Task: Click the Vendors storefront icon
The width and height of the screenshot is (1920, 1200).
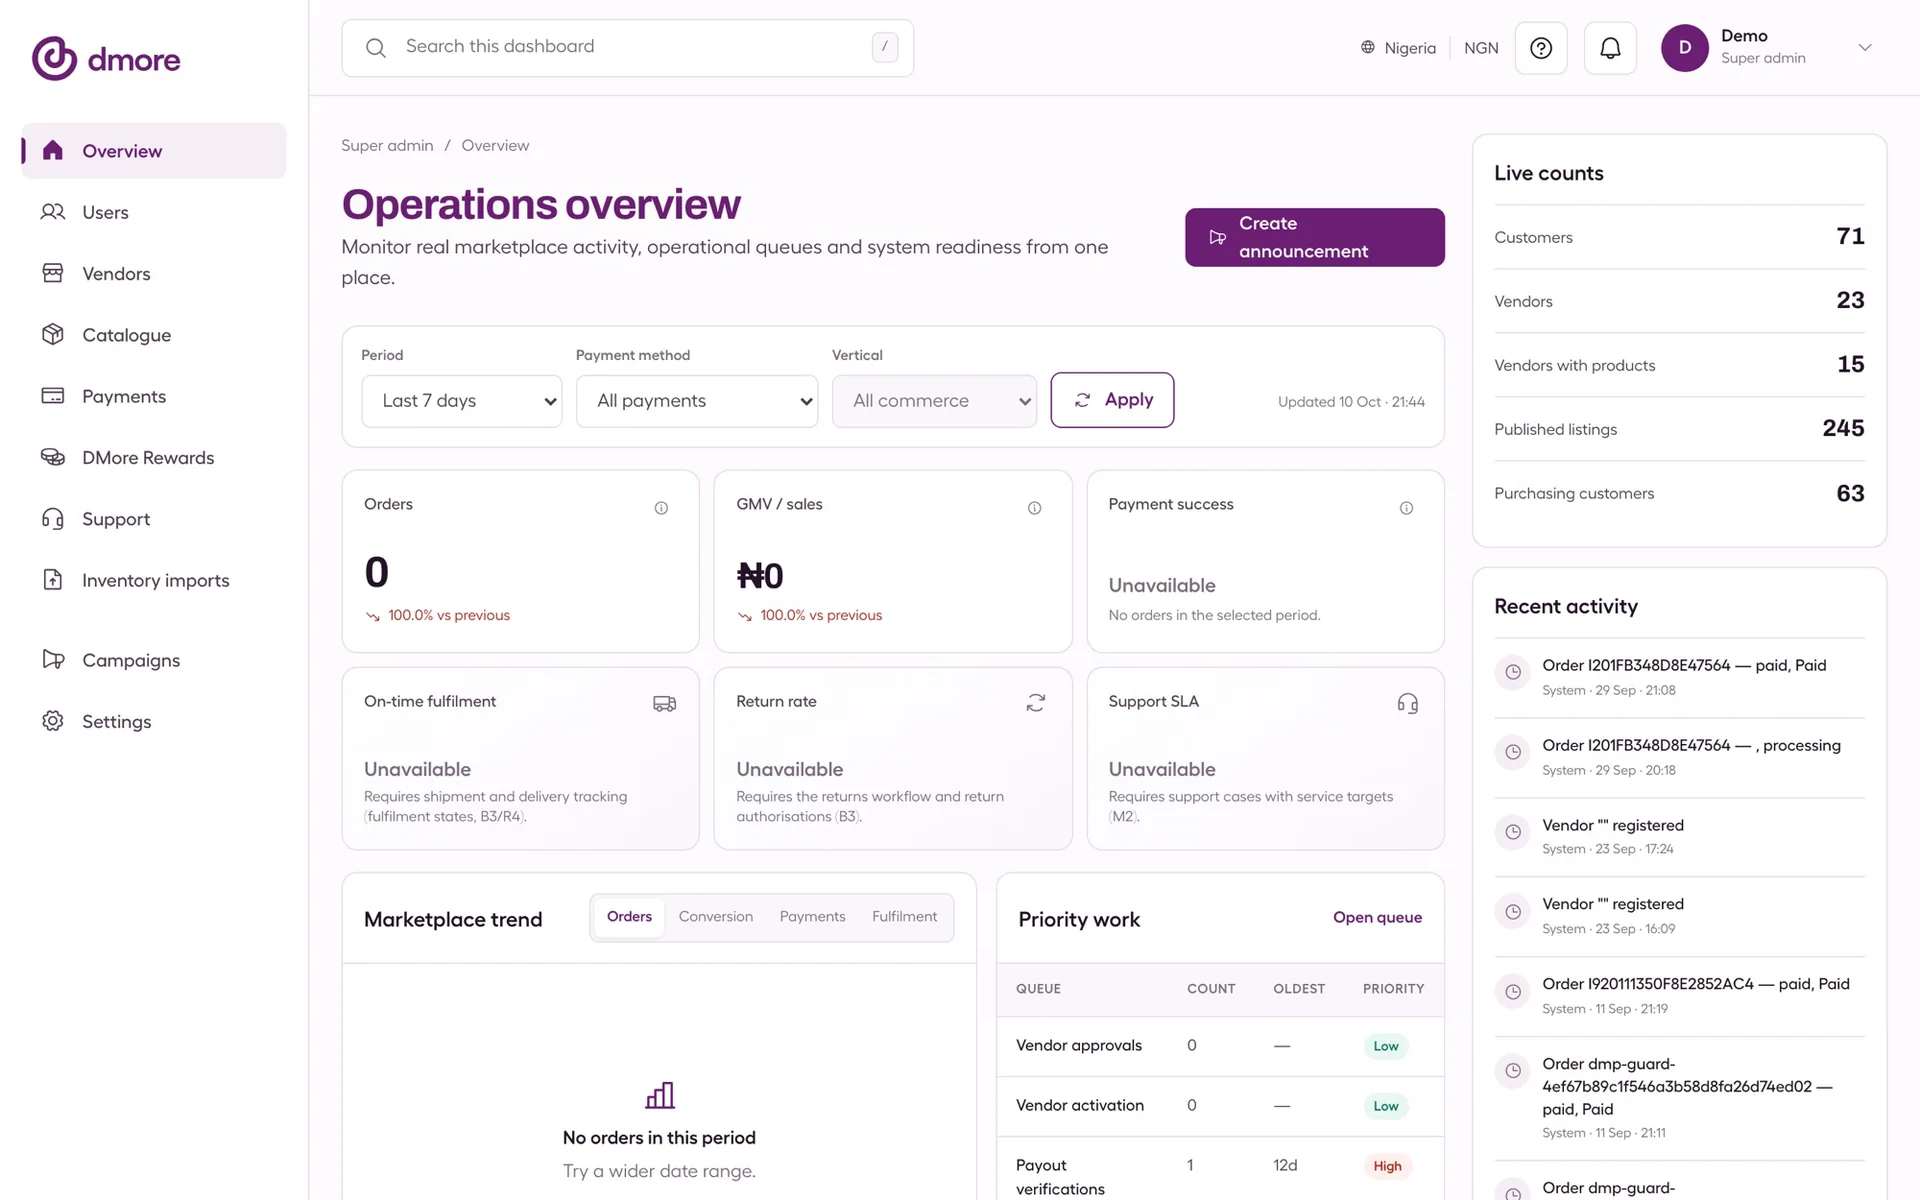Action: pos(53,273)
